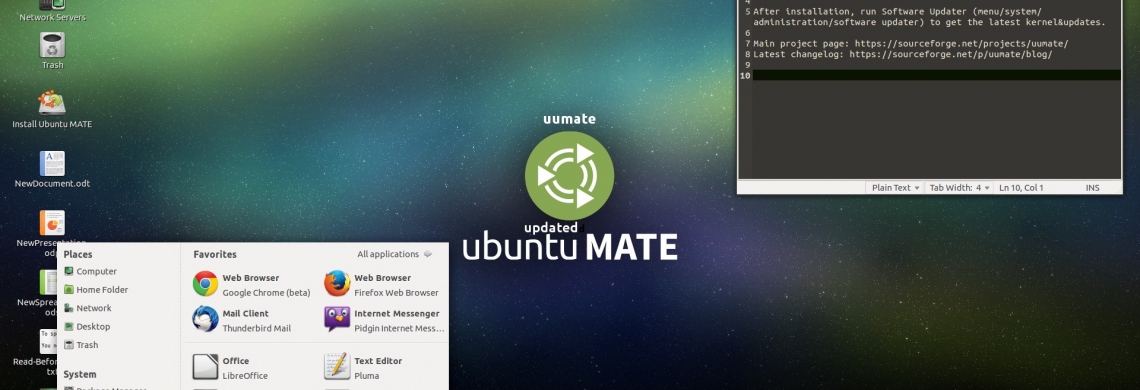Click the sourceforge.net/projects/uumate/ URL on line 7
The width and height of the screenshot is (1140, 390).
pos(961,44)
